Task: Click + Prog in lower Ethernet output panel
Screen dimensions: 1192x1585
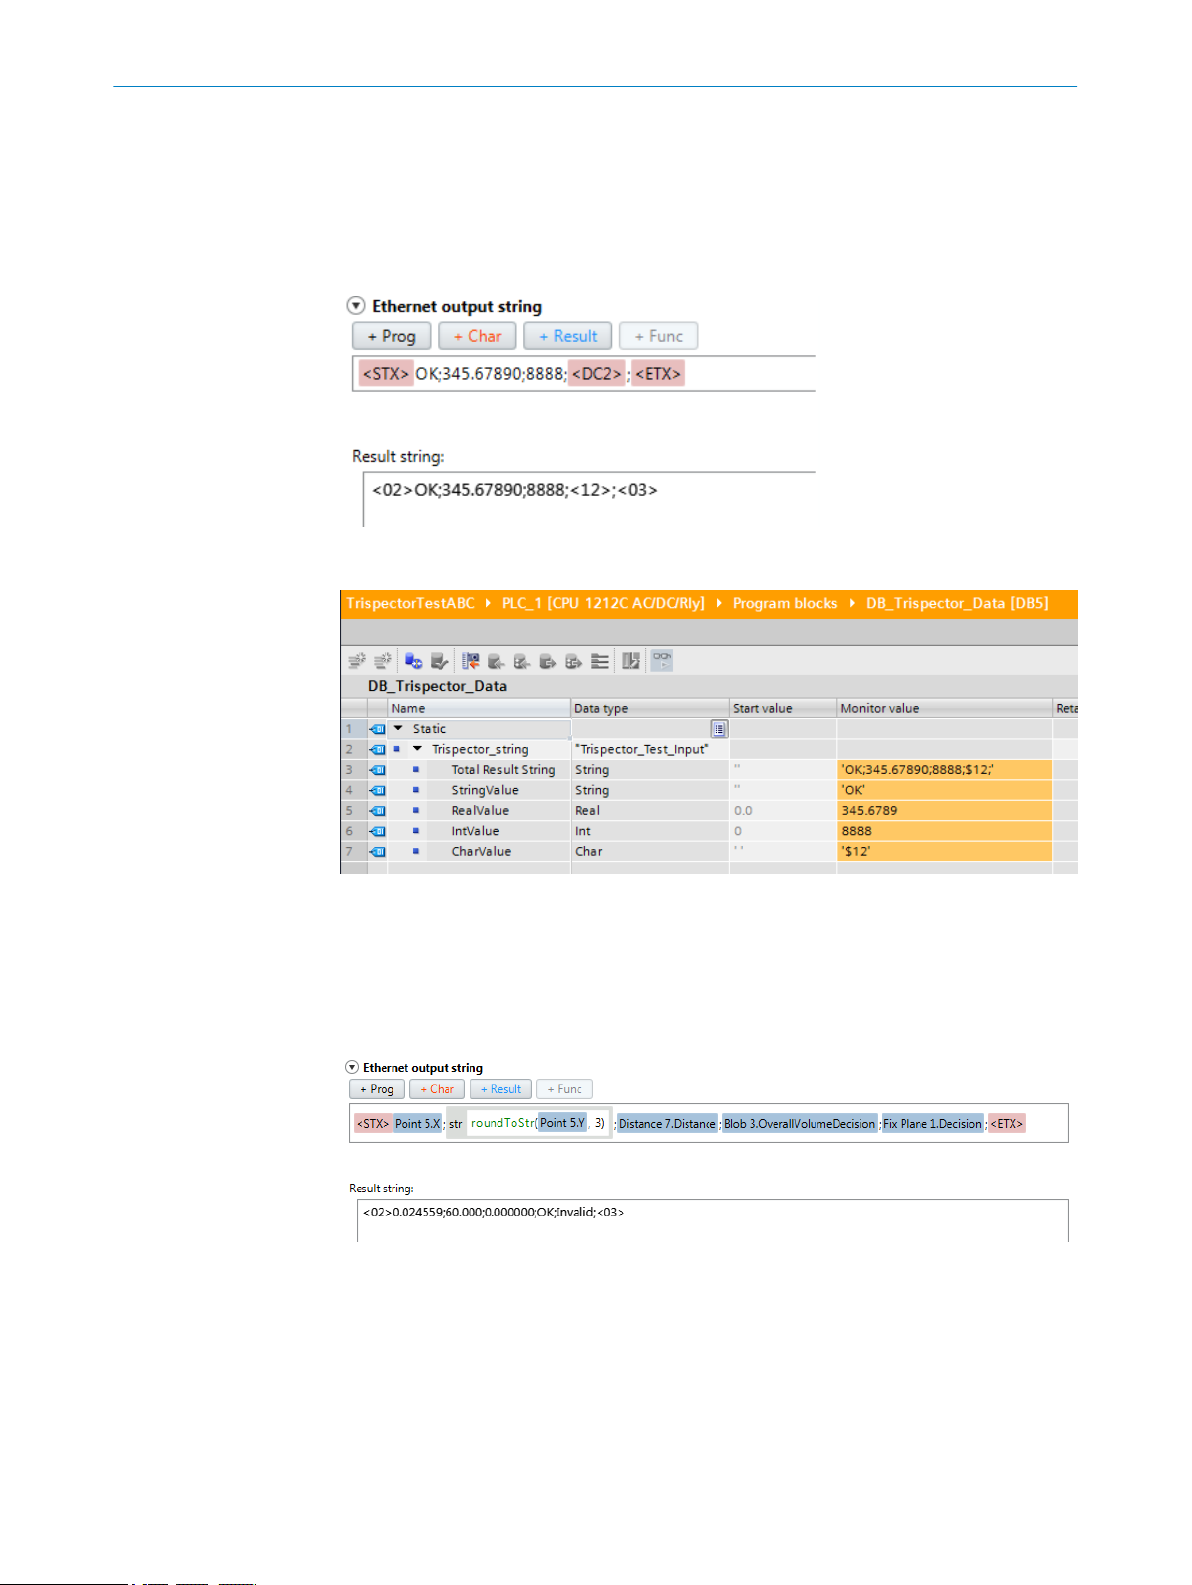Action: [x=377, y=1089]
